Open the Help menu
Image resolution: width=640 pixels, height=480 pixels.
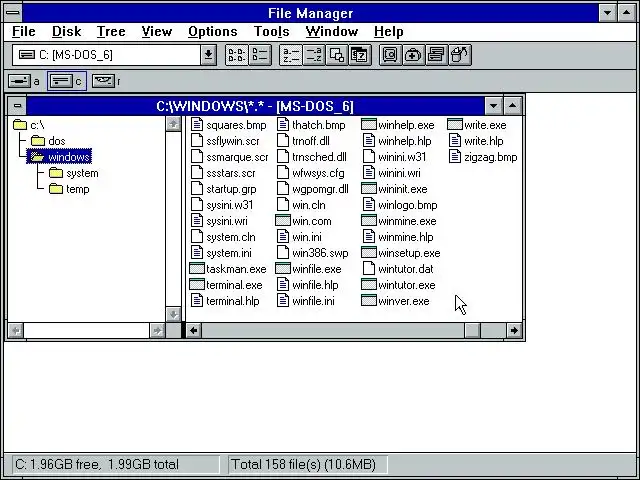point(389,31)
